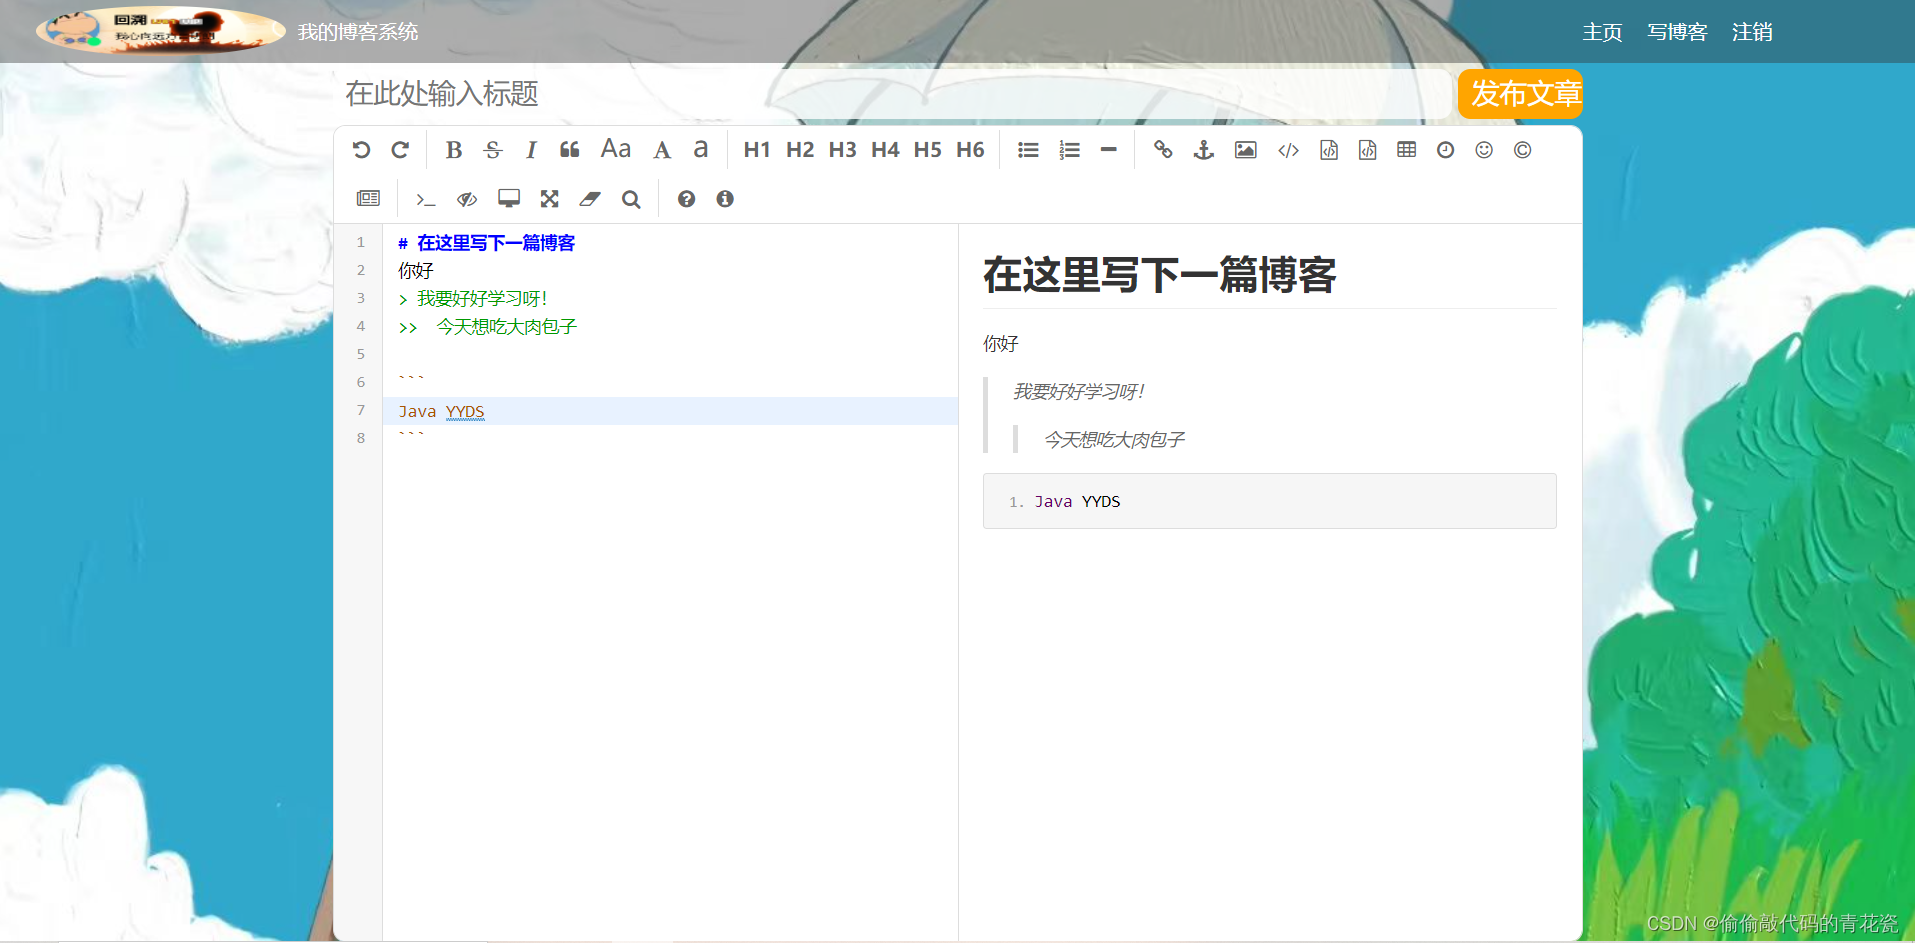Image resolution: width=1915 pixels, height=943 pixels.
Task: Apply strikethrough formatting
Action: click(492, 150)
